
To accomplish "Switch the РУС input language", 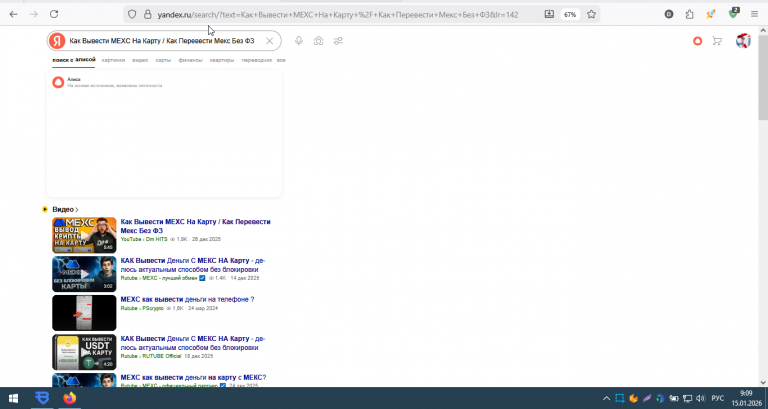I will 718,398.
